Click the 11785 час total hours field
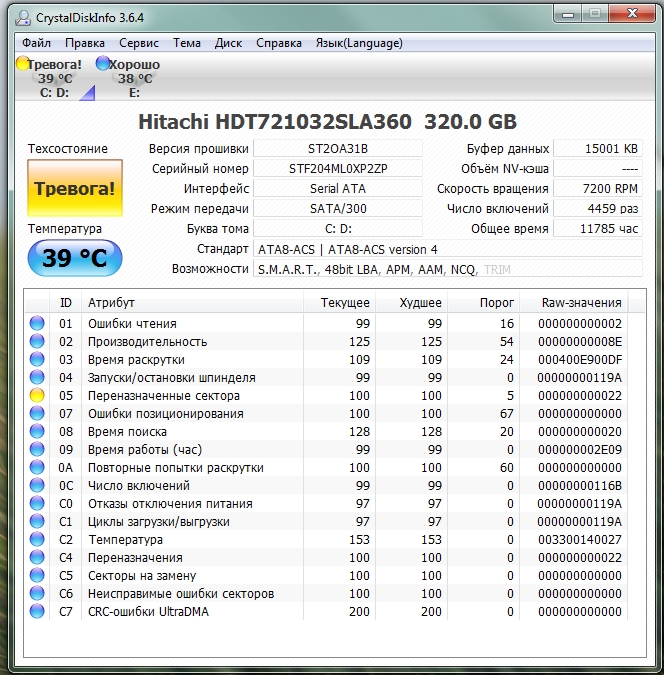The image size is (664, 675). pyautogui.click(x=598, y=229)
